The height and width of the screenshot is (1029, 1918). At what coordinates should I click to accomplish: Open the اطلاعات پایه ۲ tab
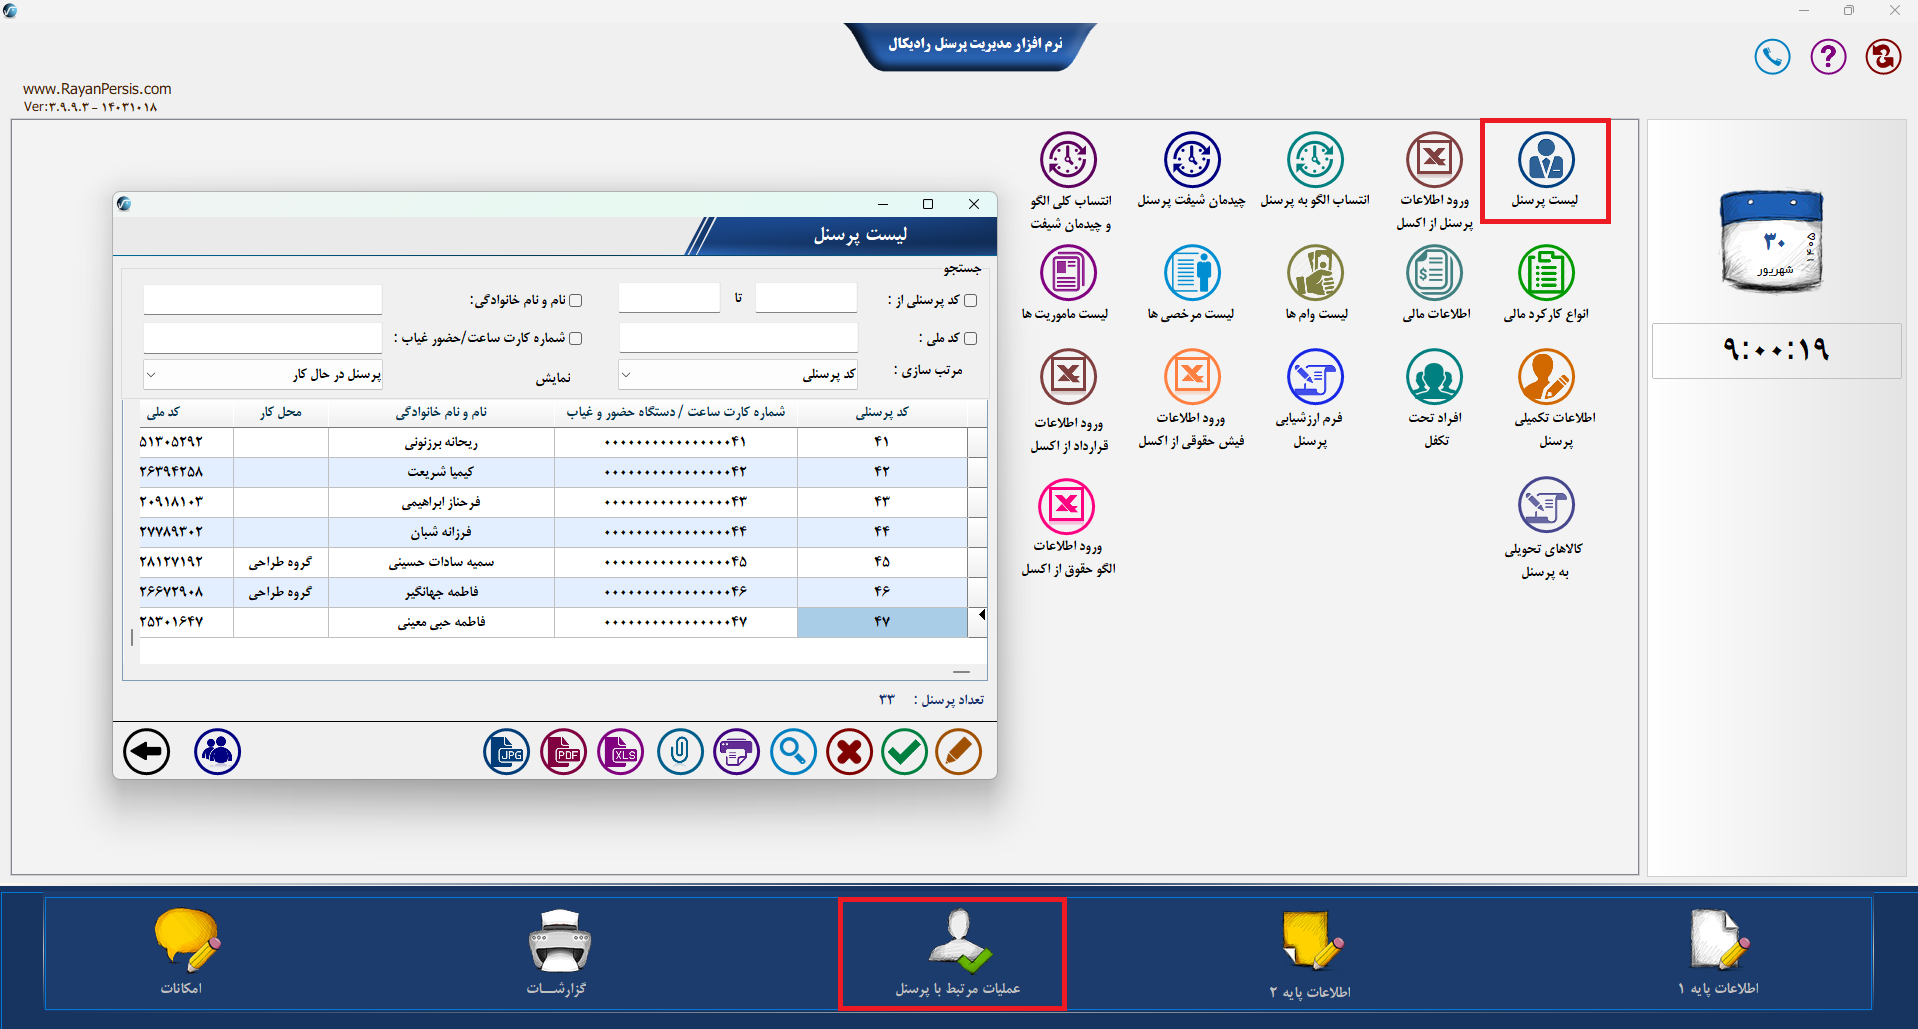(x=1311, y=953)
